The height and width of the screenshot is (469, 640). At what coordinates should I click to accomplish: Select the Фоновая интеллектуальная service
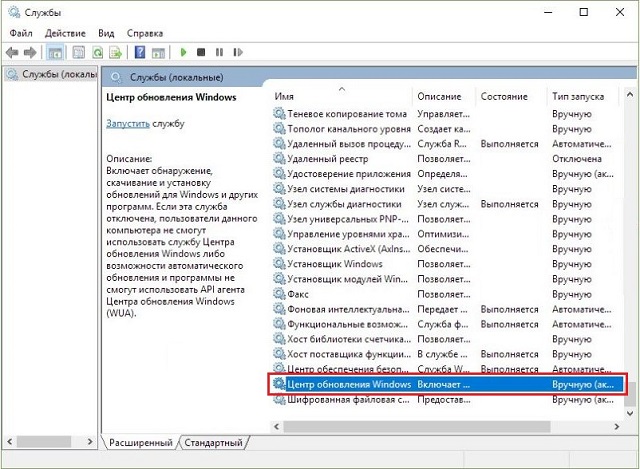coord(447,309)
